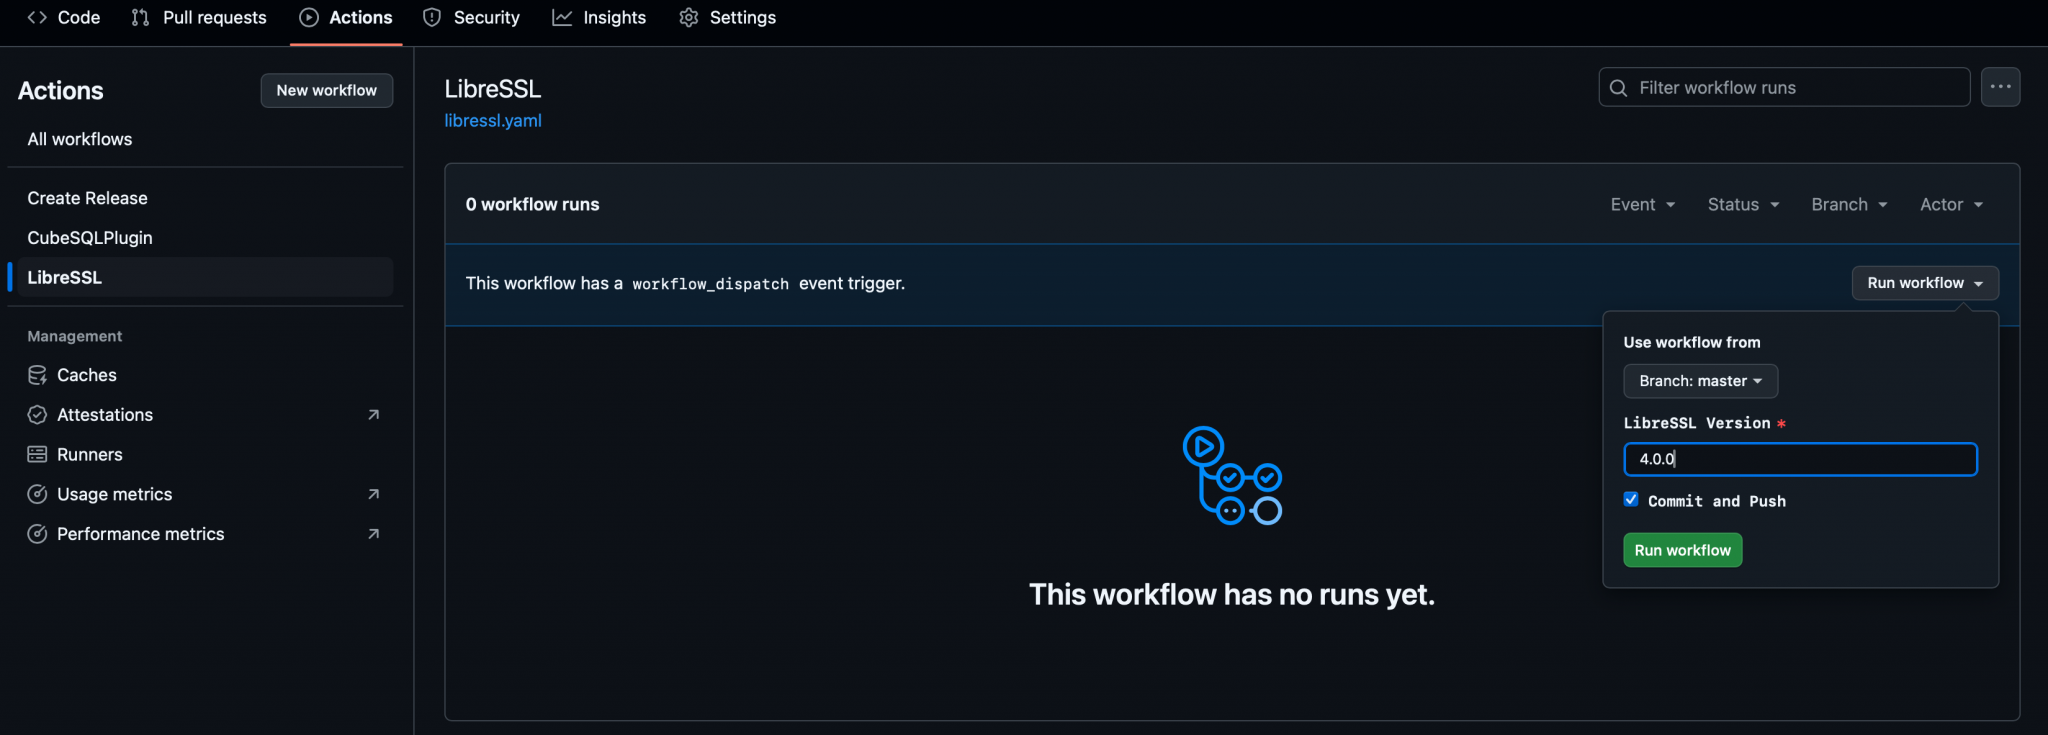2048x735 pixels.
Task: Click the Security shield icon
Action: pyautogui.click(x=432, y=18)
